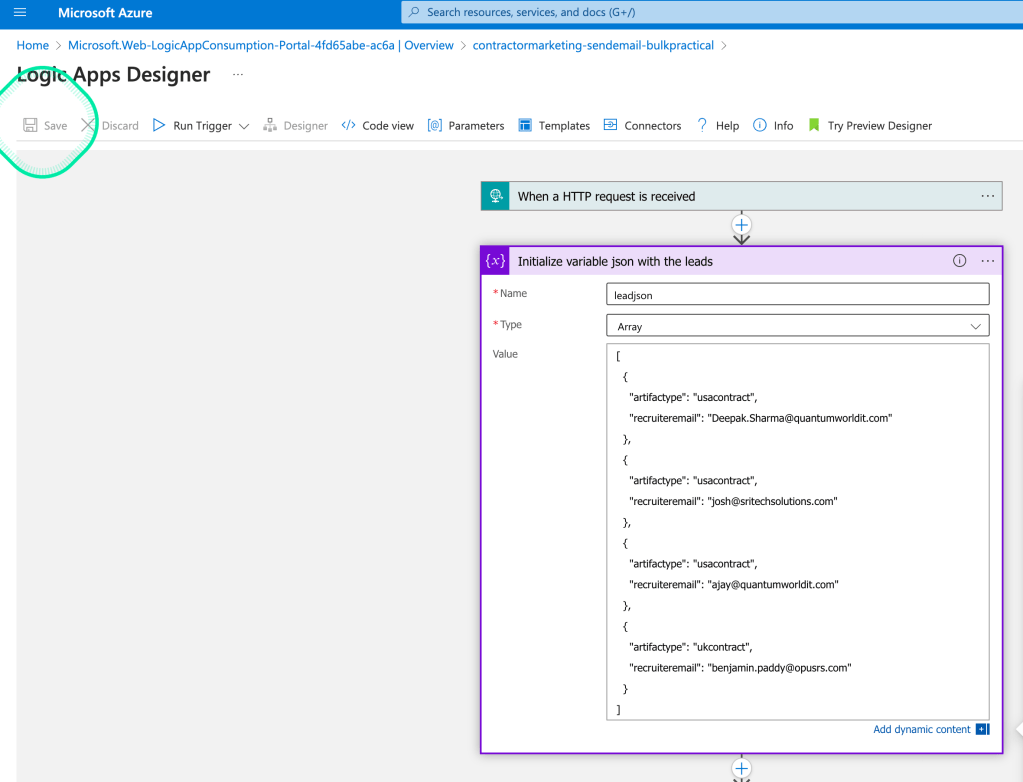Screen dimensions: 1023x782
Task: Open the Parameters panel
Action: tap(466, 125)
